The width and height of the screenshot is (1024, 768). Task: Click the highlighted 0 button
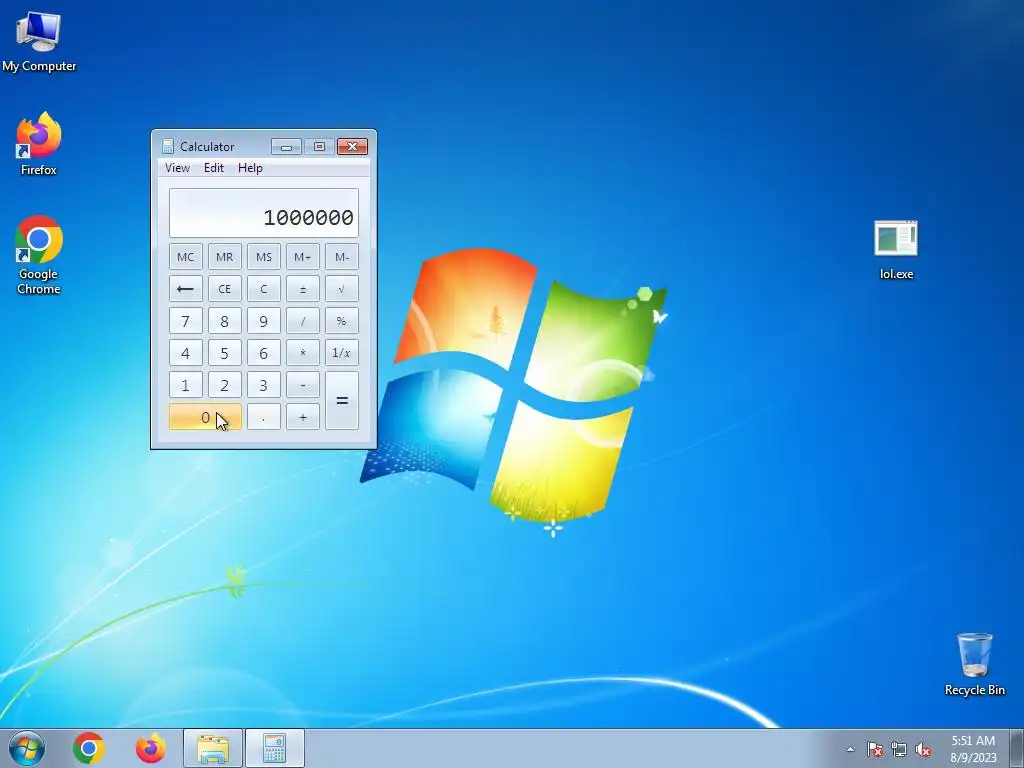click(x=205, y=417)
